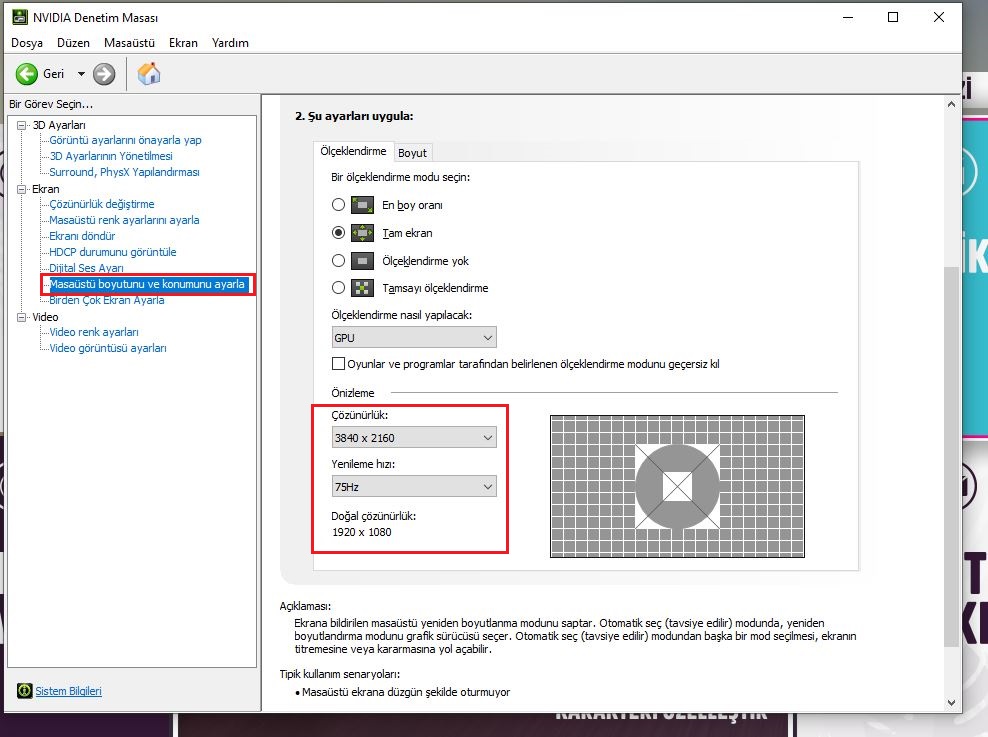Minimize the NVIDIA Denetim Masası window

847,17
